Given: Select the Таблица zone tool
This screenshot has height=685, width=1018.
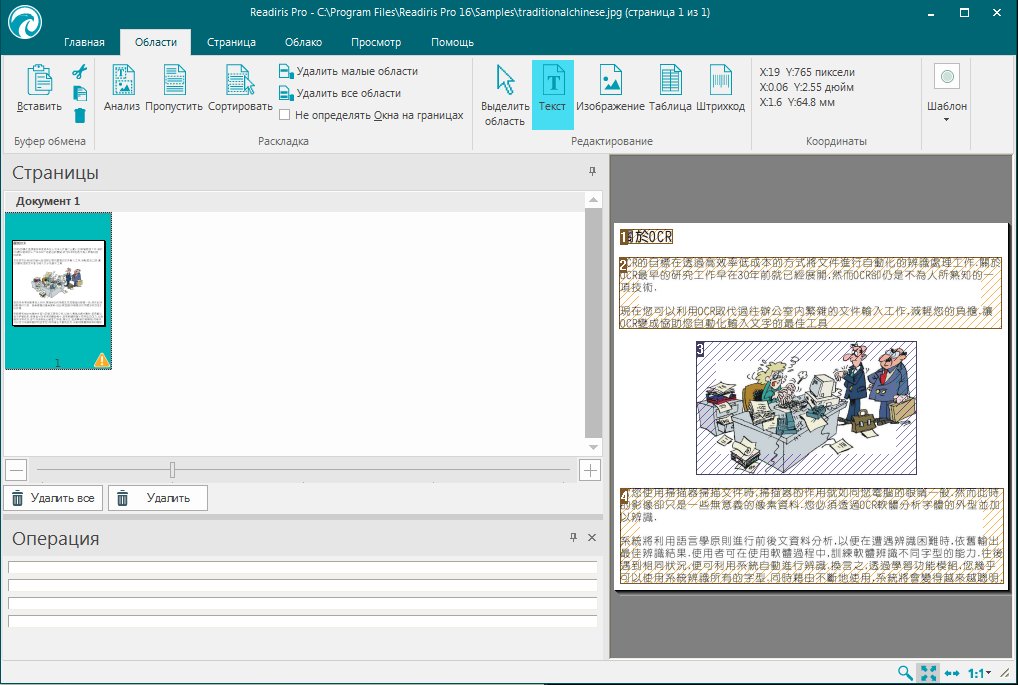Looking at the screenshot, I should point(670,88).
